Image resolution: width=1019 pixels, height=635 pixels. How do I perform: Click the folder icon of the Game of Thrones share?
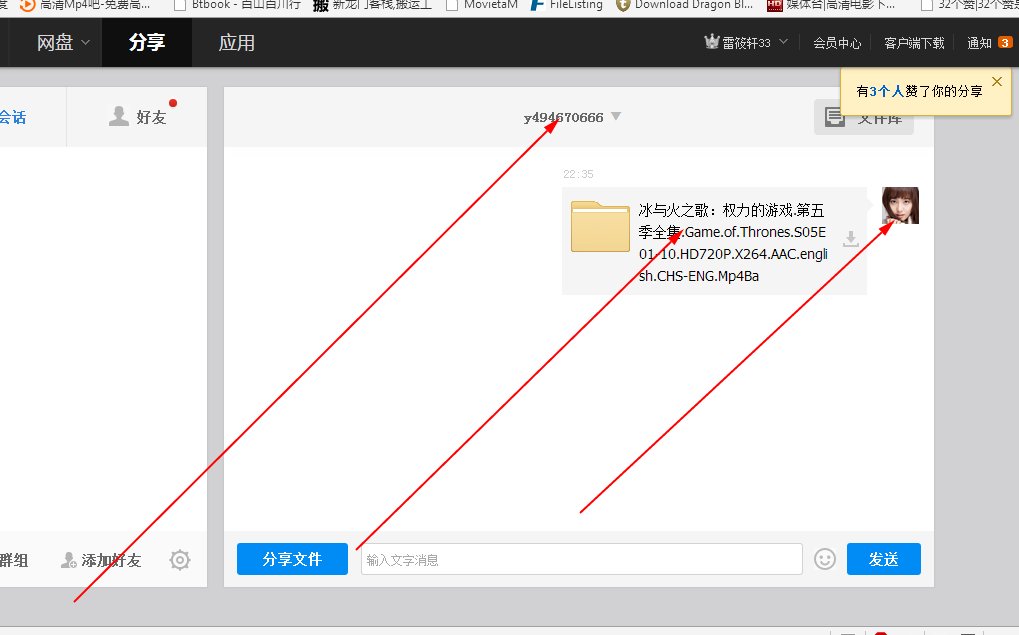[600, 227]
